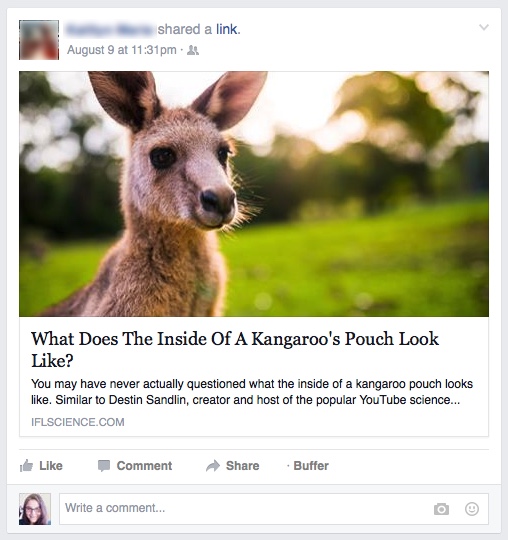The height and width of the screenshot is (540, 508).
Task: Open the August 9 timestamp link
Action: [122, 50]
